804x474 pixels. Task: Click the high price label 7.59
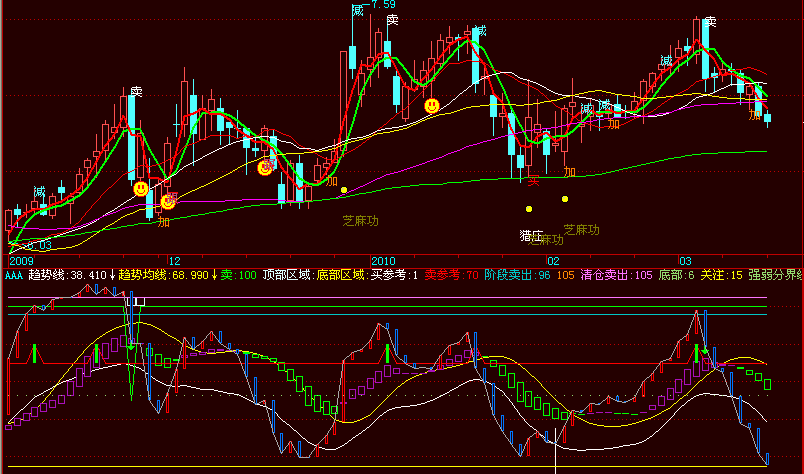click(x=383, y=5)
